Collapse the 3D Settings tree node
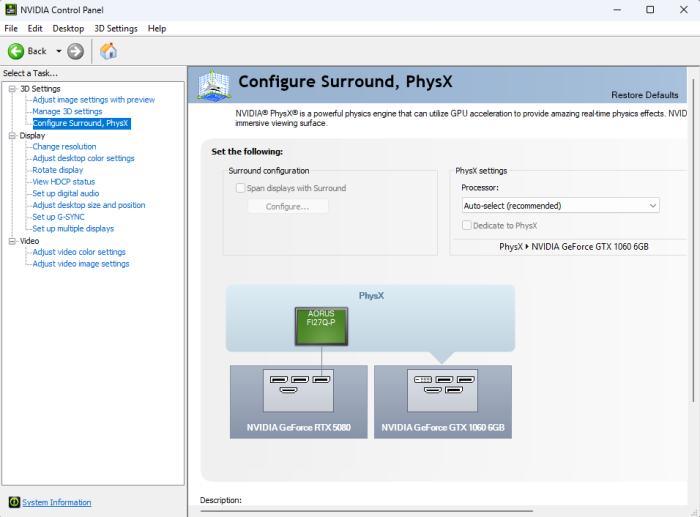Image resolution: width=700 pixels, height=517 pixels. click(12, 89)
